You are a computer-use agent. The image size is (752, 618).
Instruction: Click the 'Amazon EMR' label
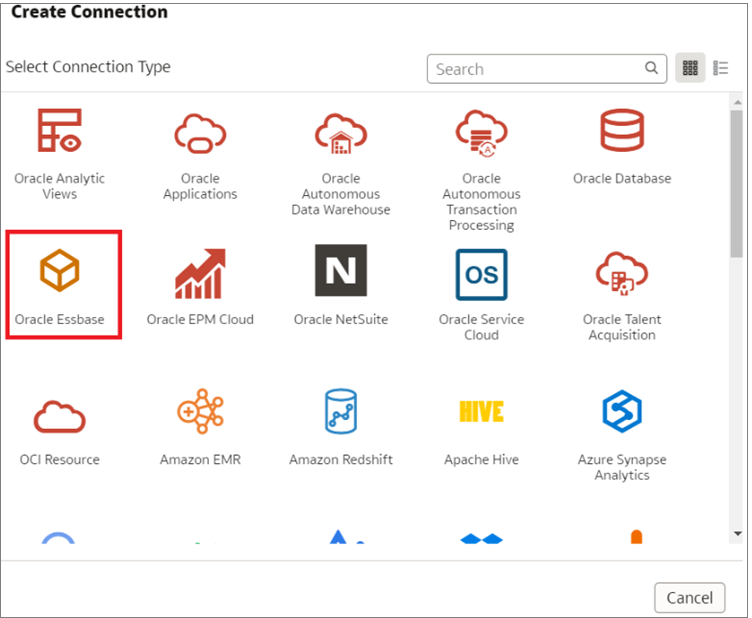(x=200, y=459)
